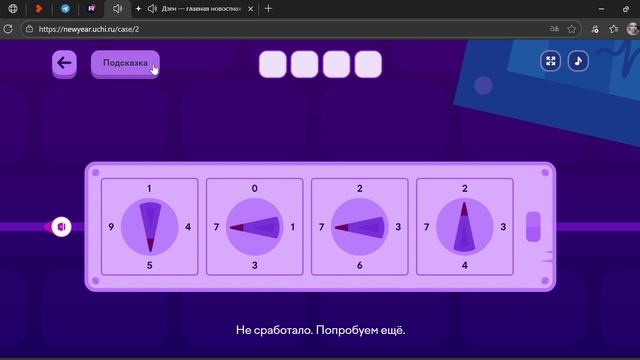Select the third empty answer slot
Screen dimensions: 640x360
click(336, 64)
